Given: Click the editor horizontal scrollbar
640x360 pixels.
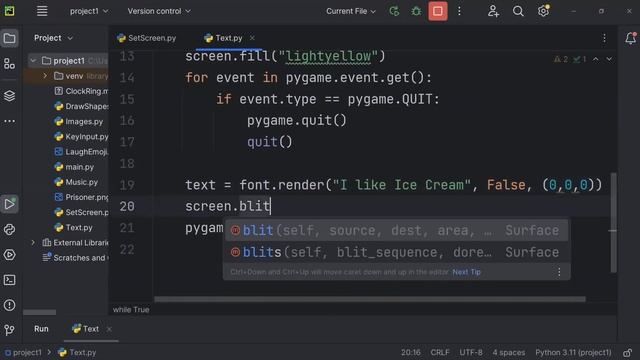Looking at the screenshot, I should pyautogui.click(x=370, y=299).
